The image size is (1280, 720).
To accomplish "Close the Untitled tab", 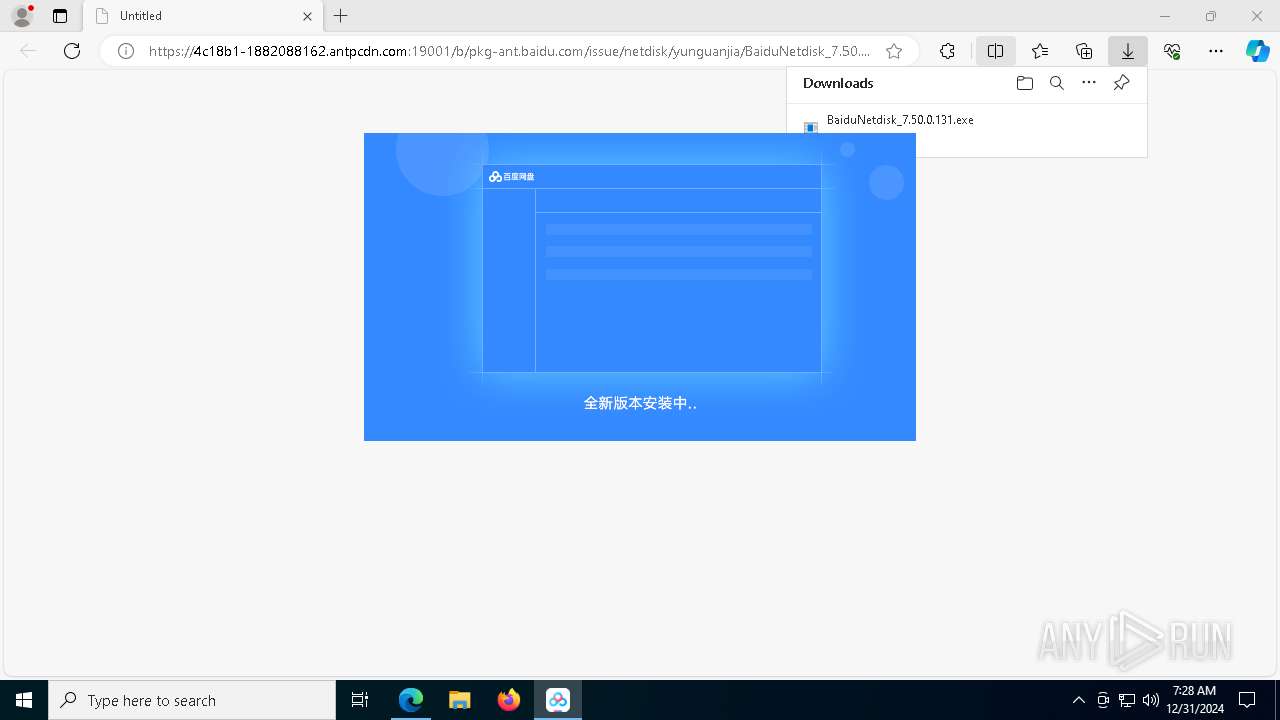I will 307,16.
